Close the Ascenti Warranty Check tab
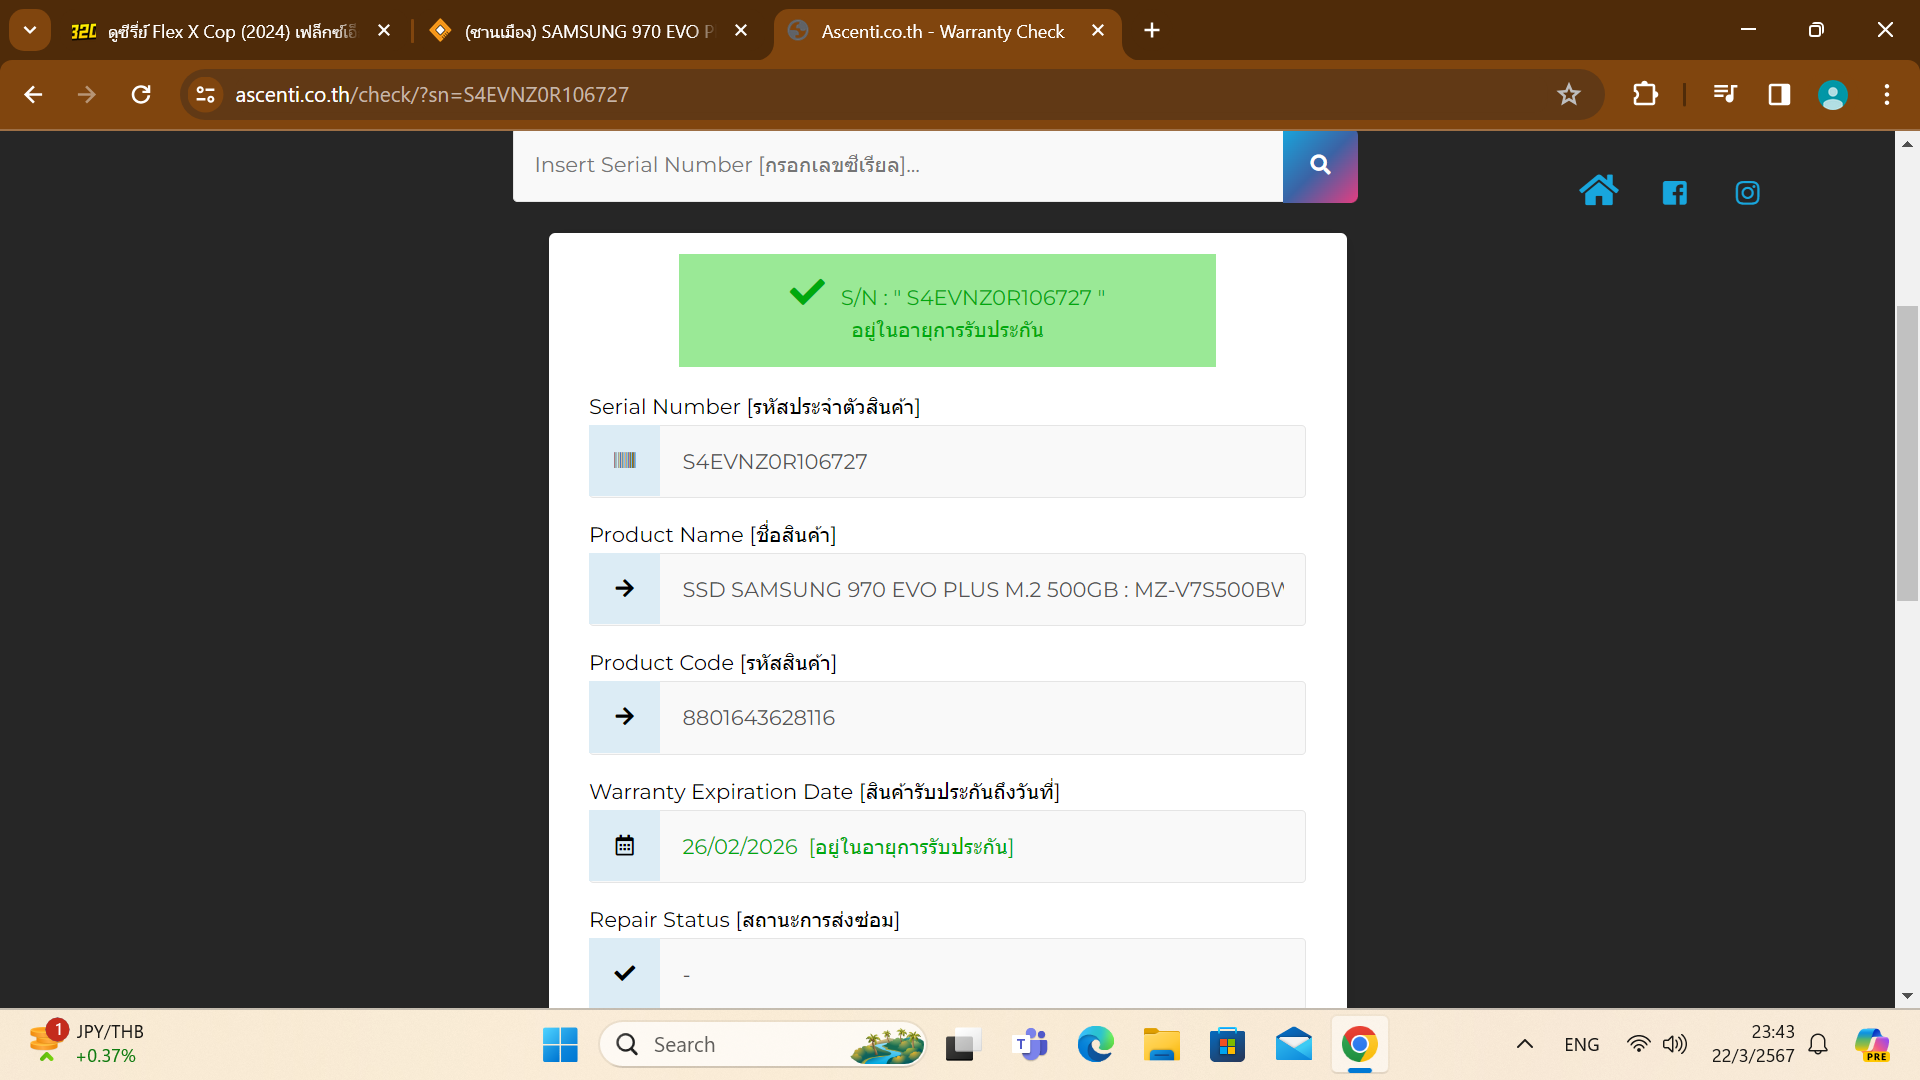The image size is (1920, 1080). (1098, 31)
